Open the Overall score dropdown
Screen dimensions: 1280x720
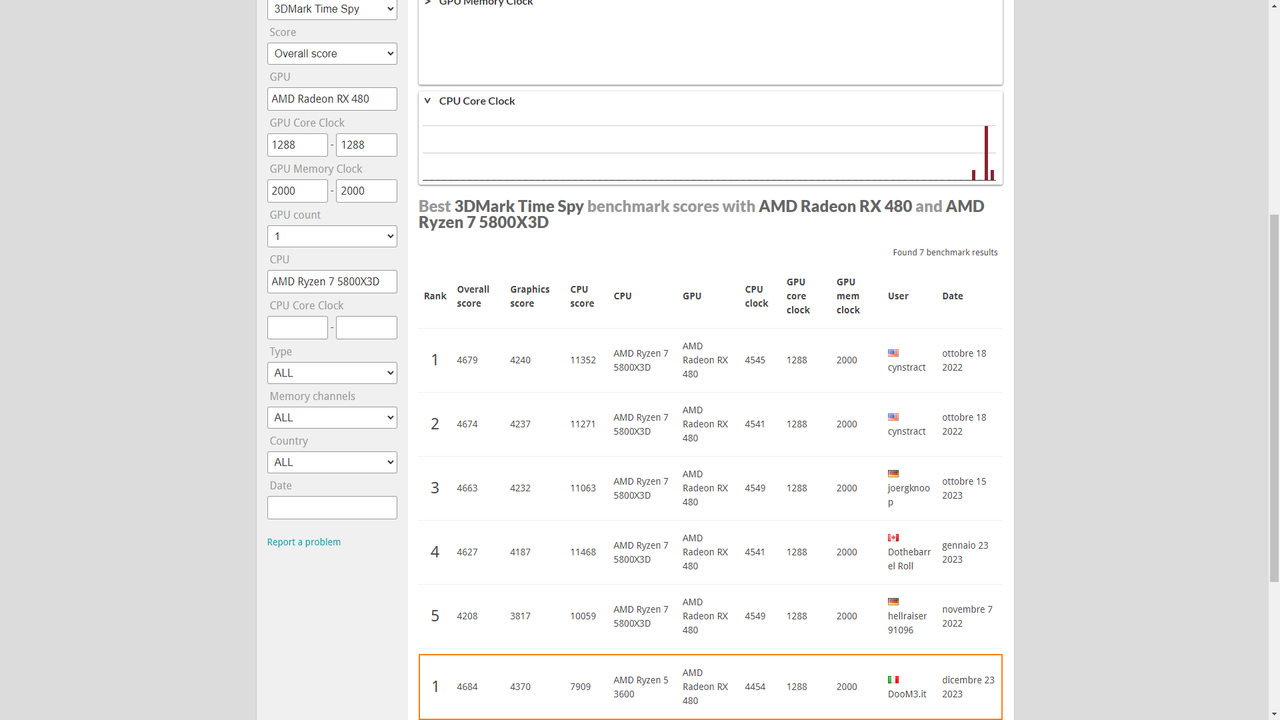point(332,54)
